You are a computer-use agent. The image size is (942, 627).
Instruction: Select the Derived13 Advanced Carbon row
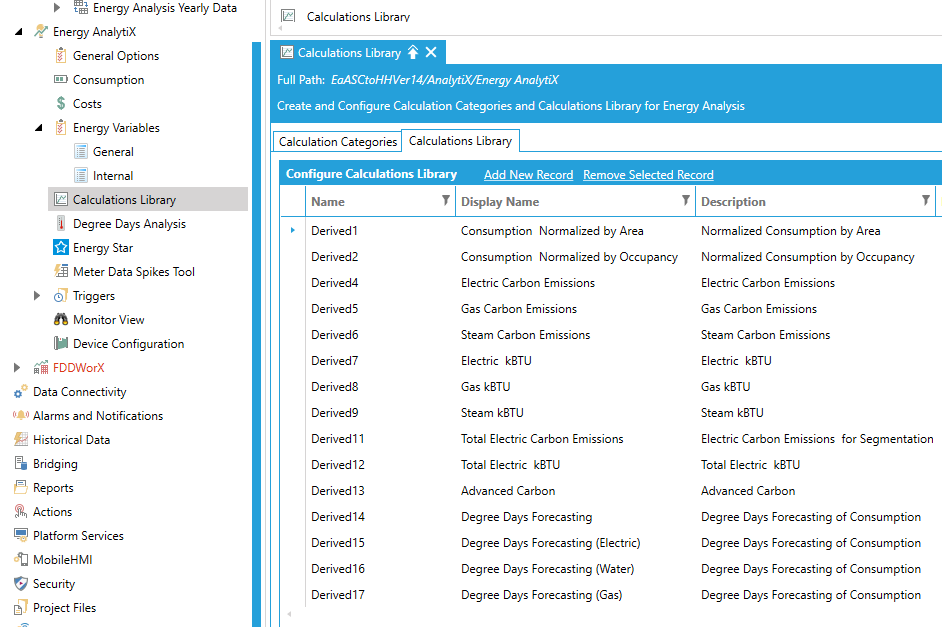pos(508,491)
